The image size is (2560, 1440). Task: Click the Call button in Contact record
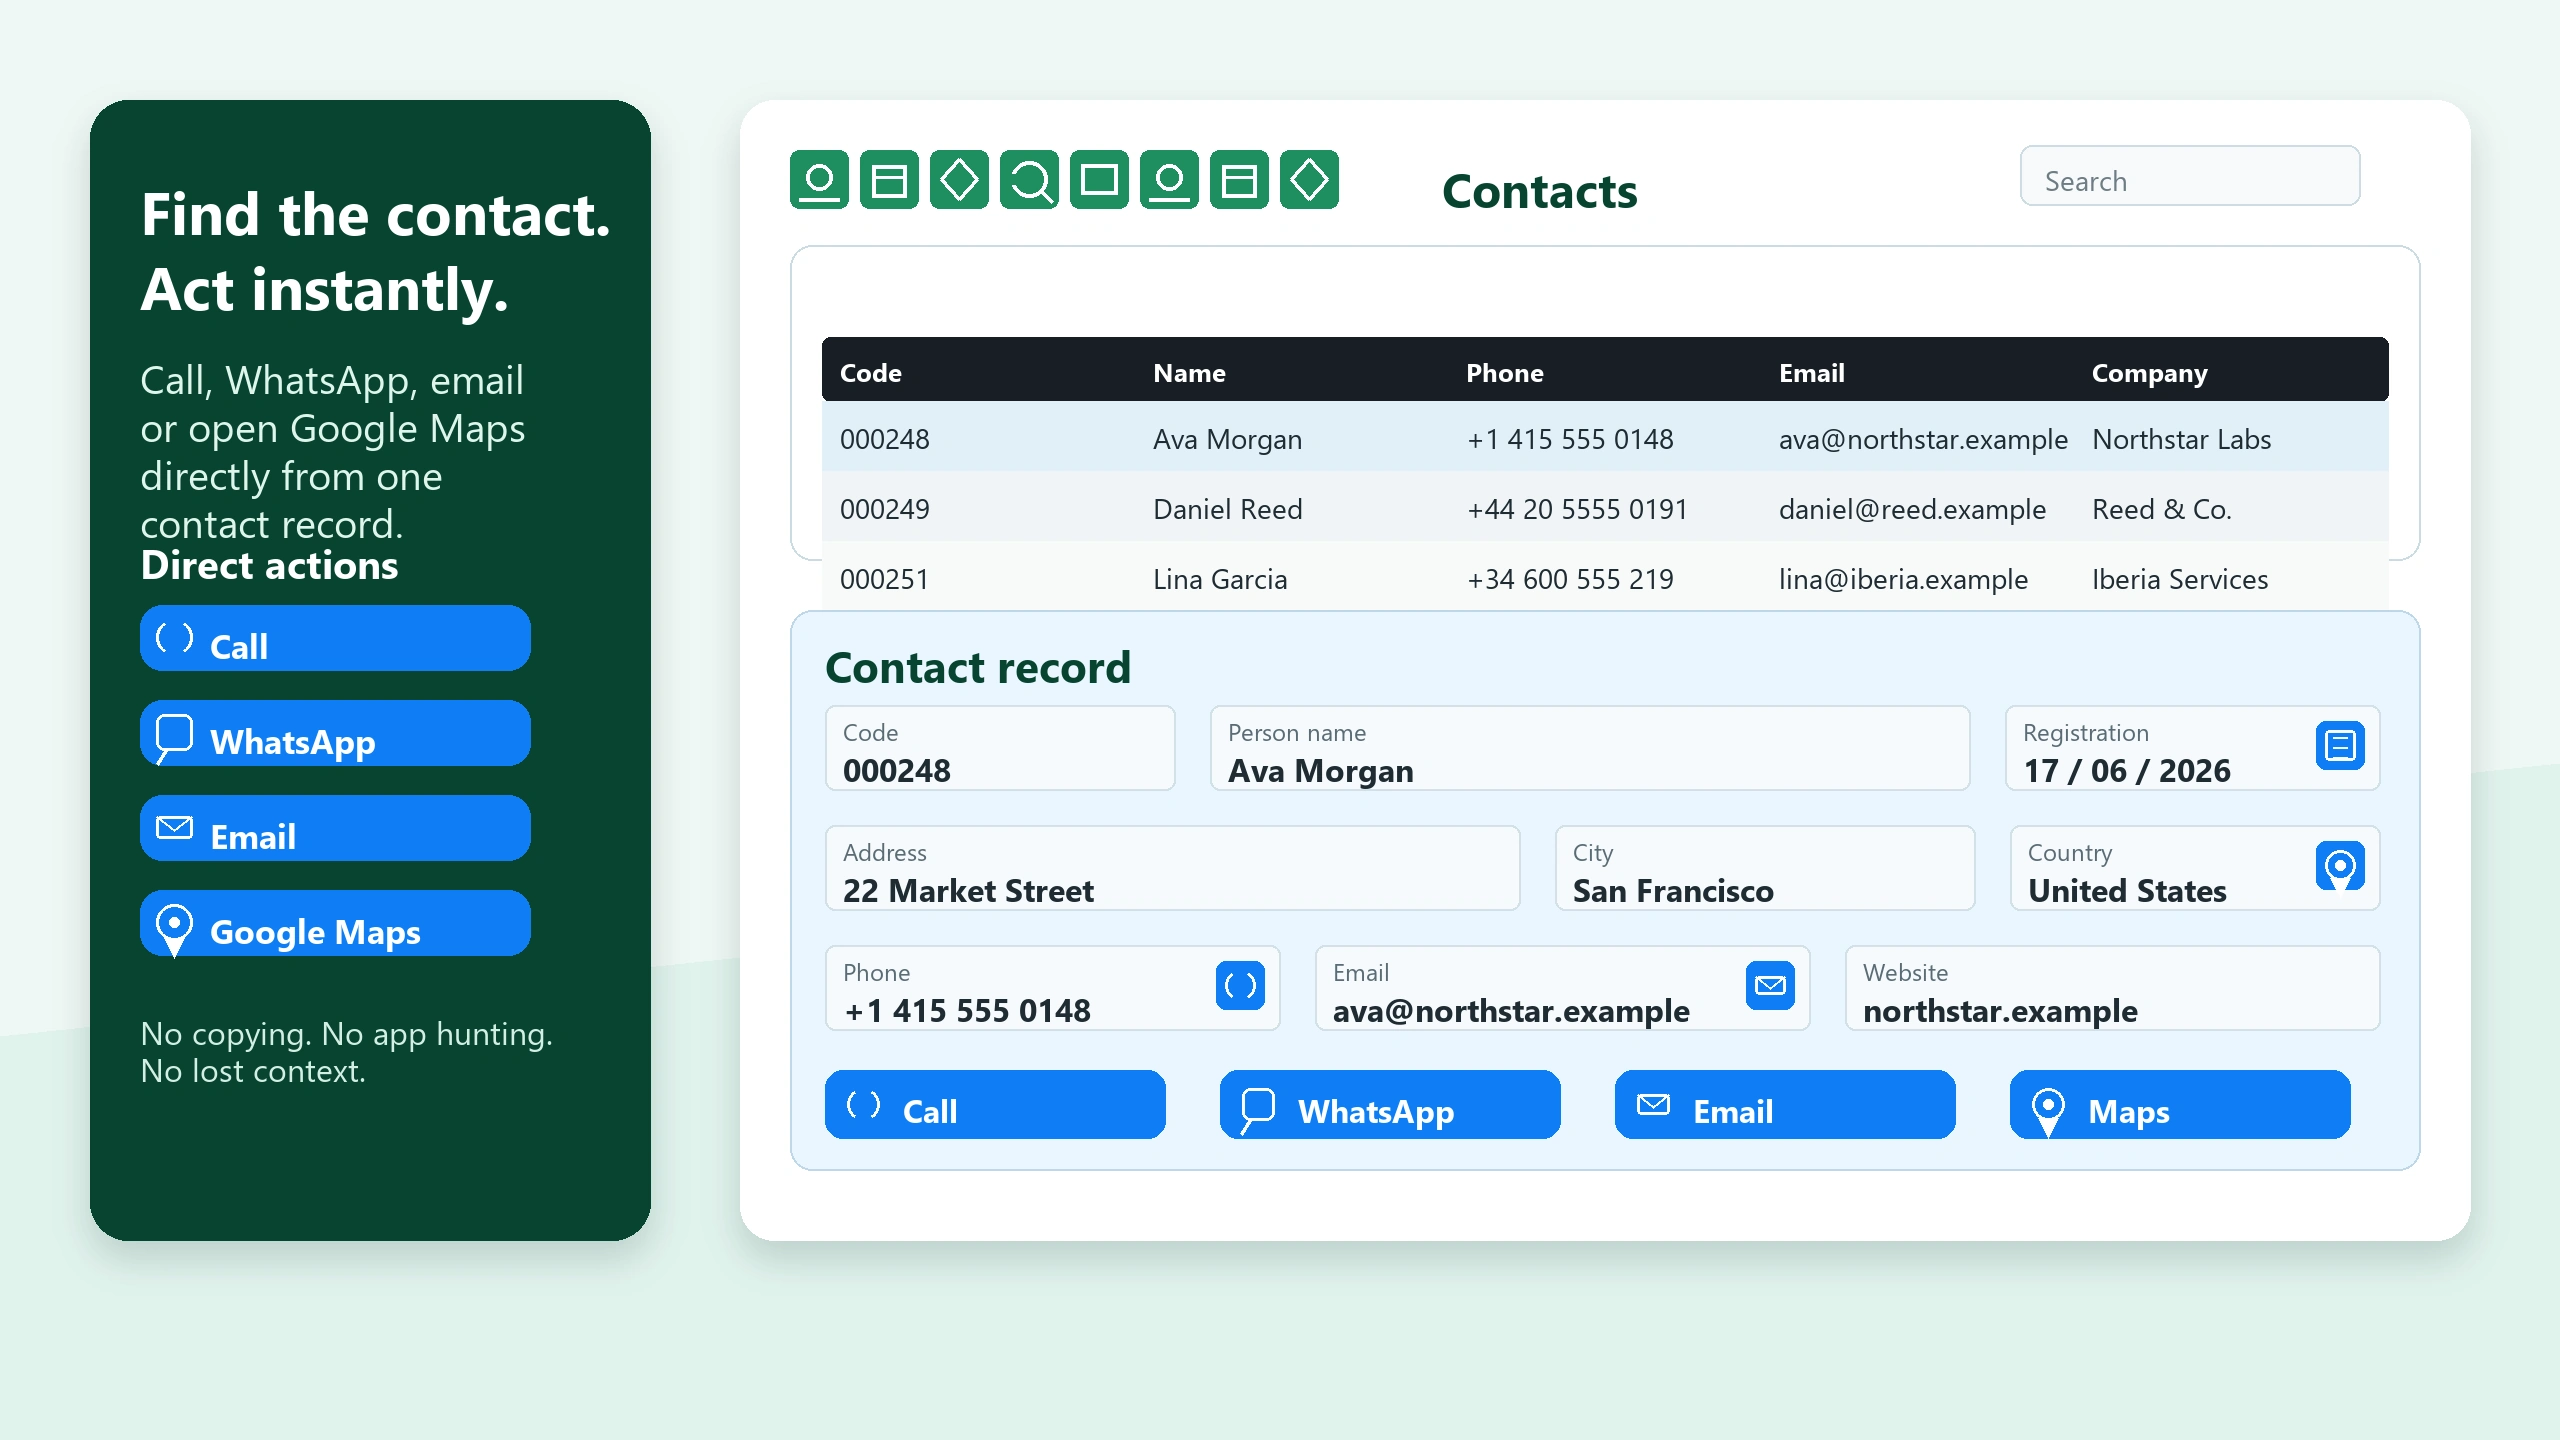click(x=995, y=1105)
